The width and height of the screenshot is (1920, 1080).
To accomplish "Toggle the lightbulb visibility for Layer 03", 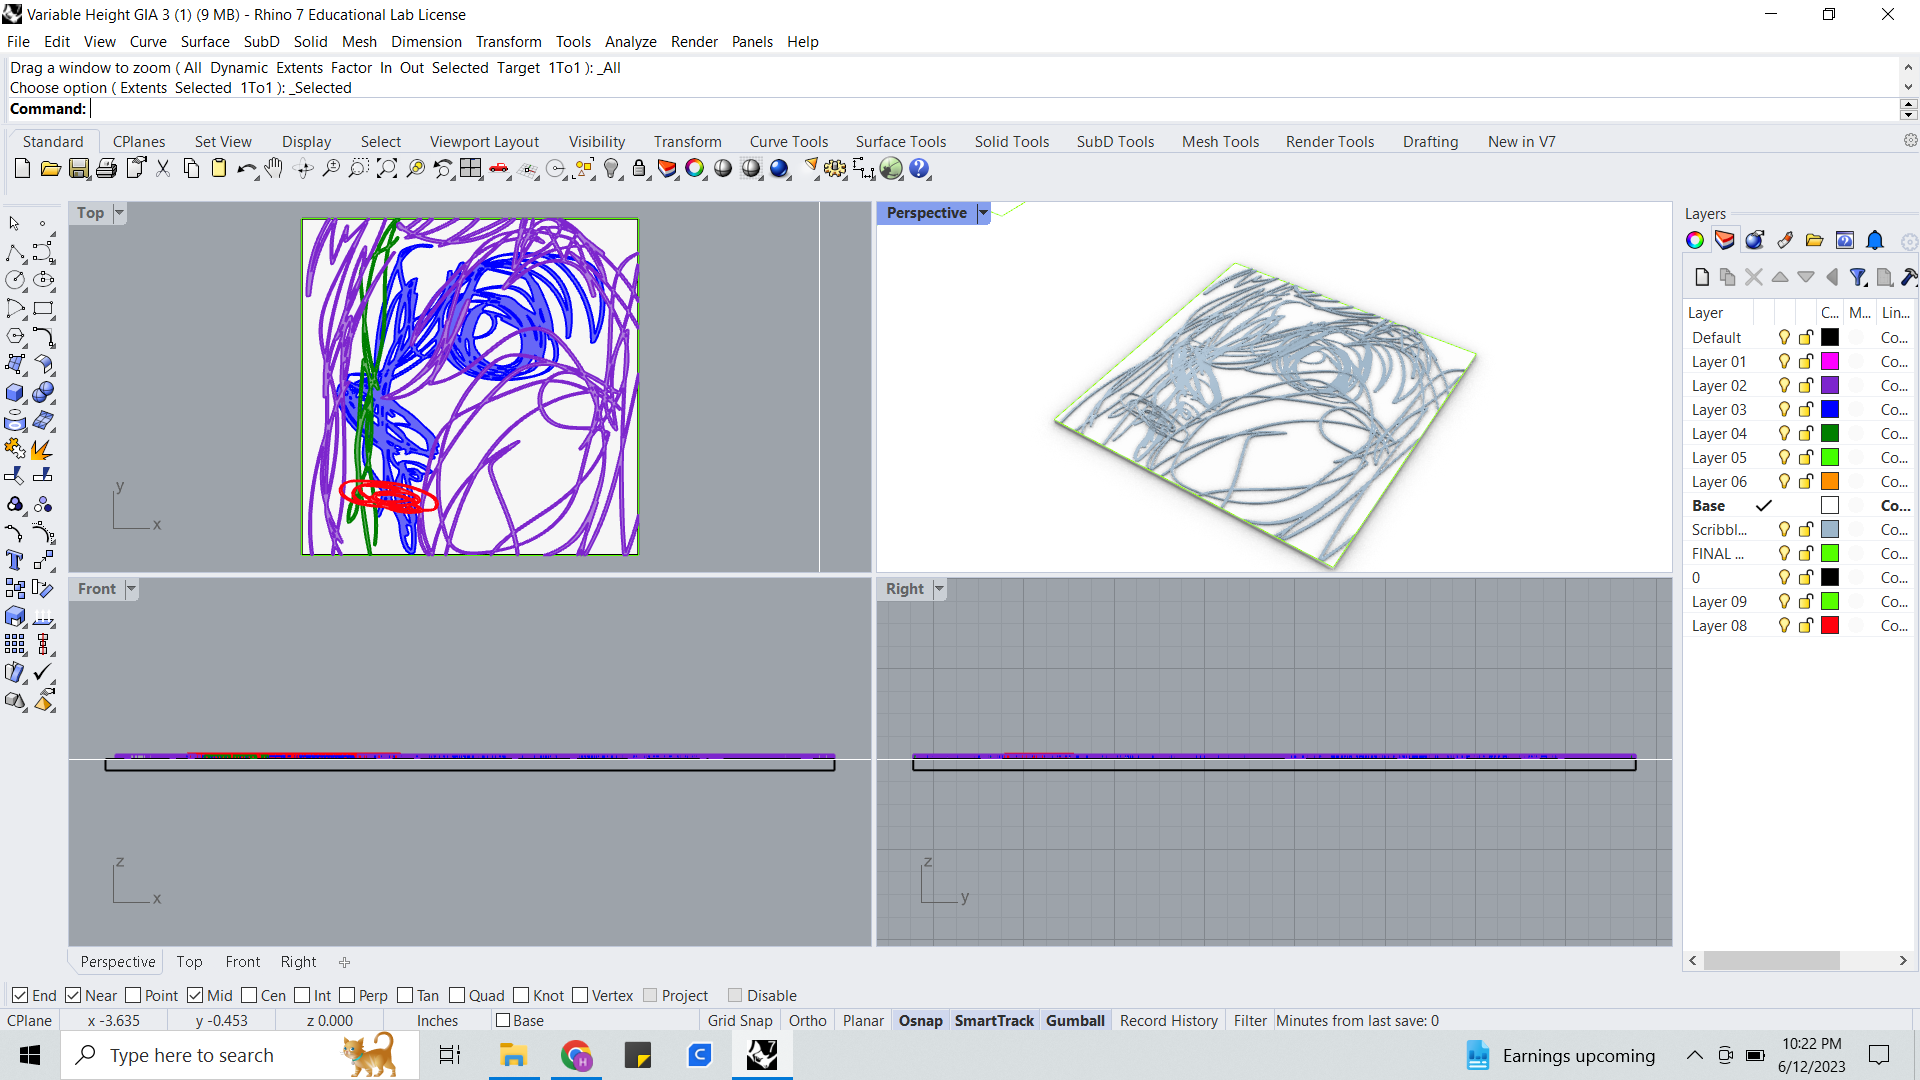I will pyautogui.click(x=1784, y=409).
